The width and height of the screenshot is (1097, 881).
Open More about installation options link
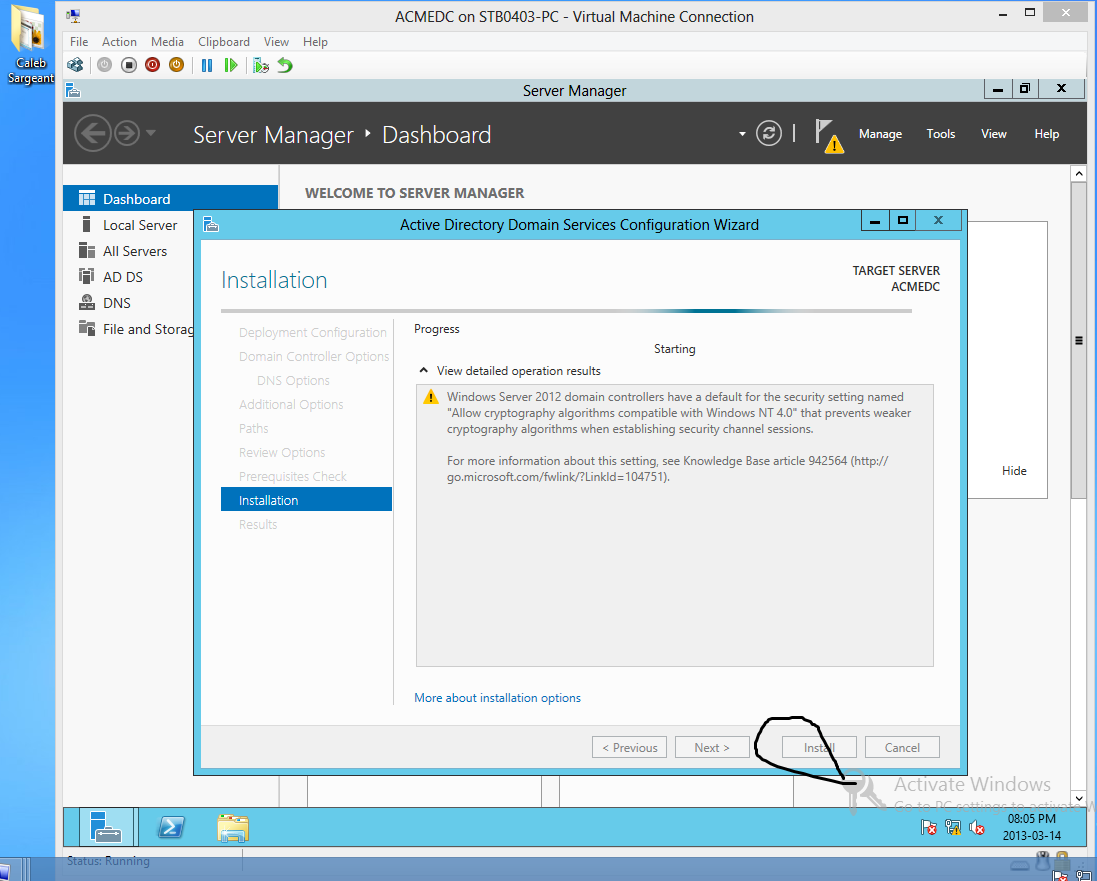pyautogui.click(x=497, y=698)
